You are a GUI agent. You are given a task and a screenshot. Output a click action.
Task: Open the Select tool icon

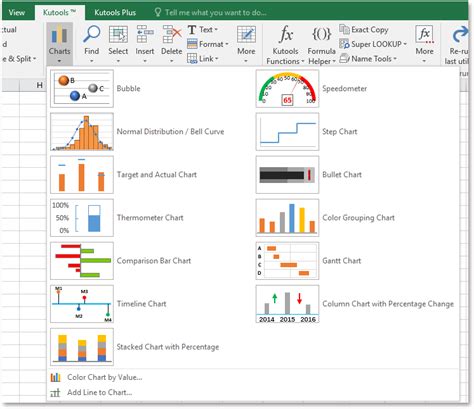(x=118, y=34)
